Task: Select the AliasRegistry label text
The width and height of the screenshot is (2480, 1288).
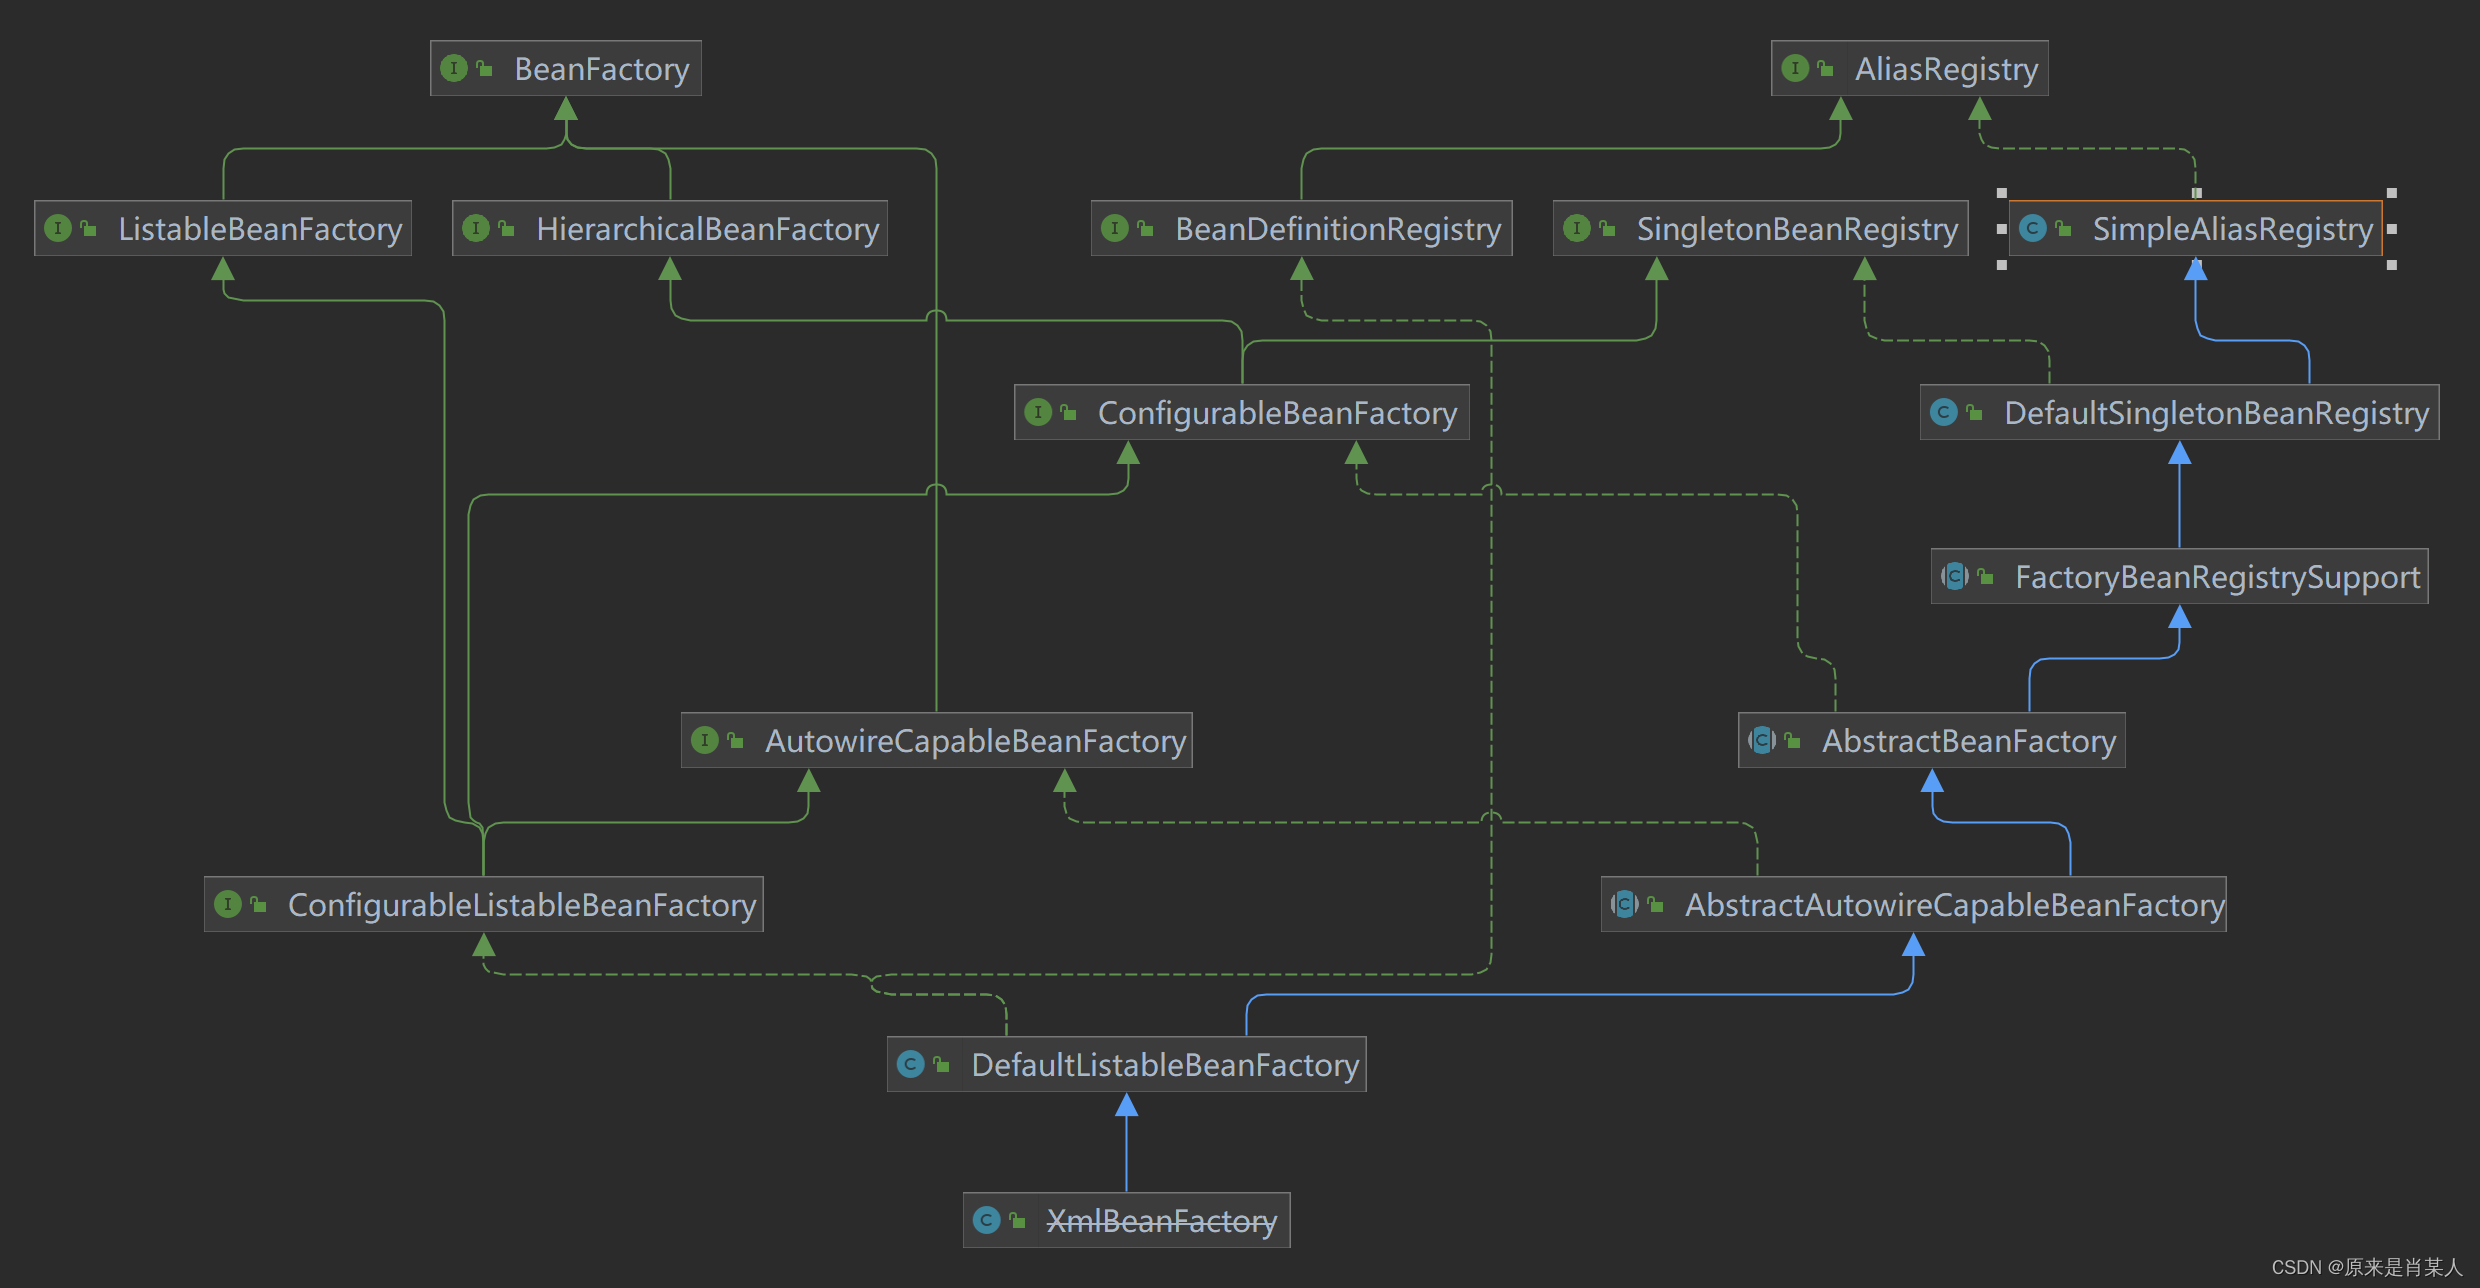Action: click(x=1946, y=69)
